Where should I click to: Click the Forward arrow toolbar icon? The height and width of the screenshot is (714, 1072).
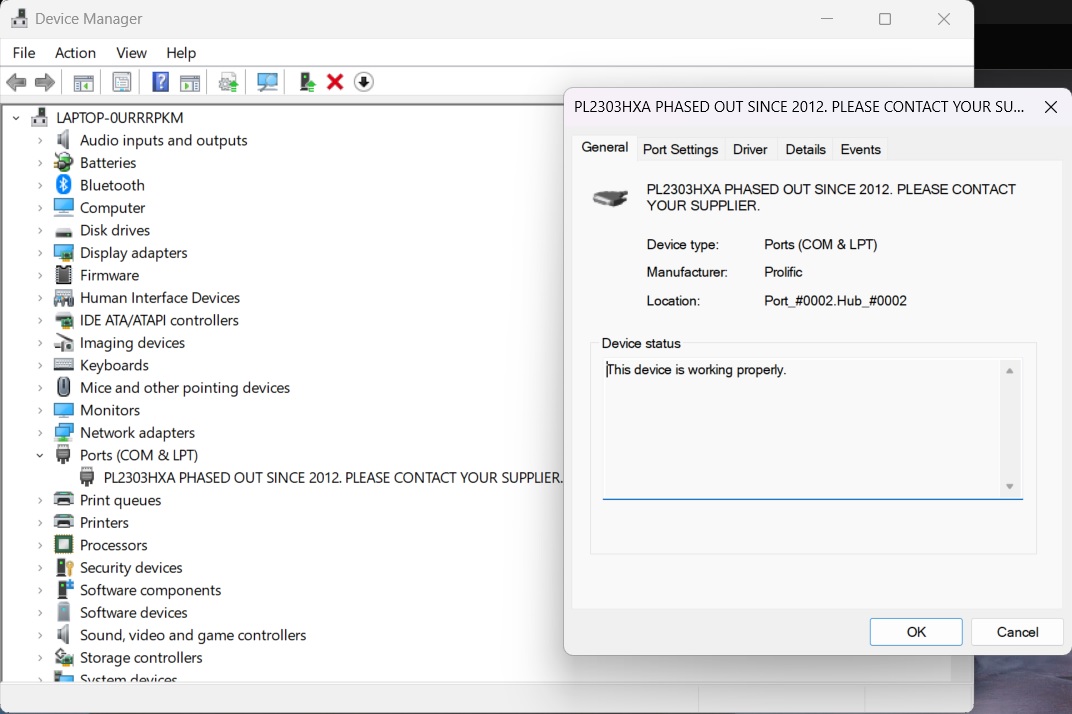coord(45,83)
